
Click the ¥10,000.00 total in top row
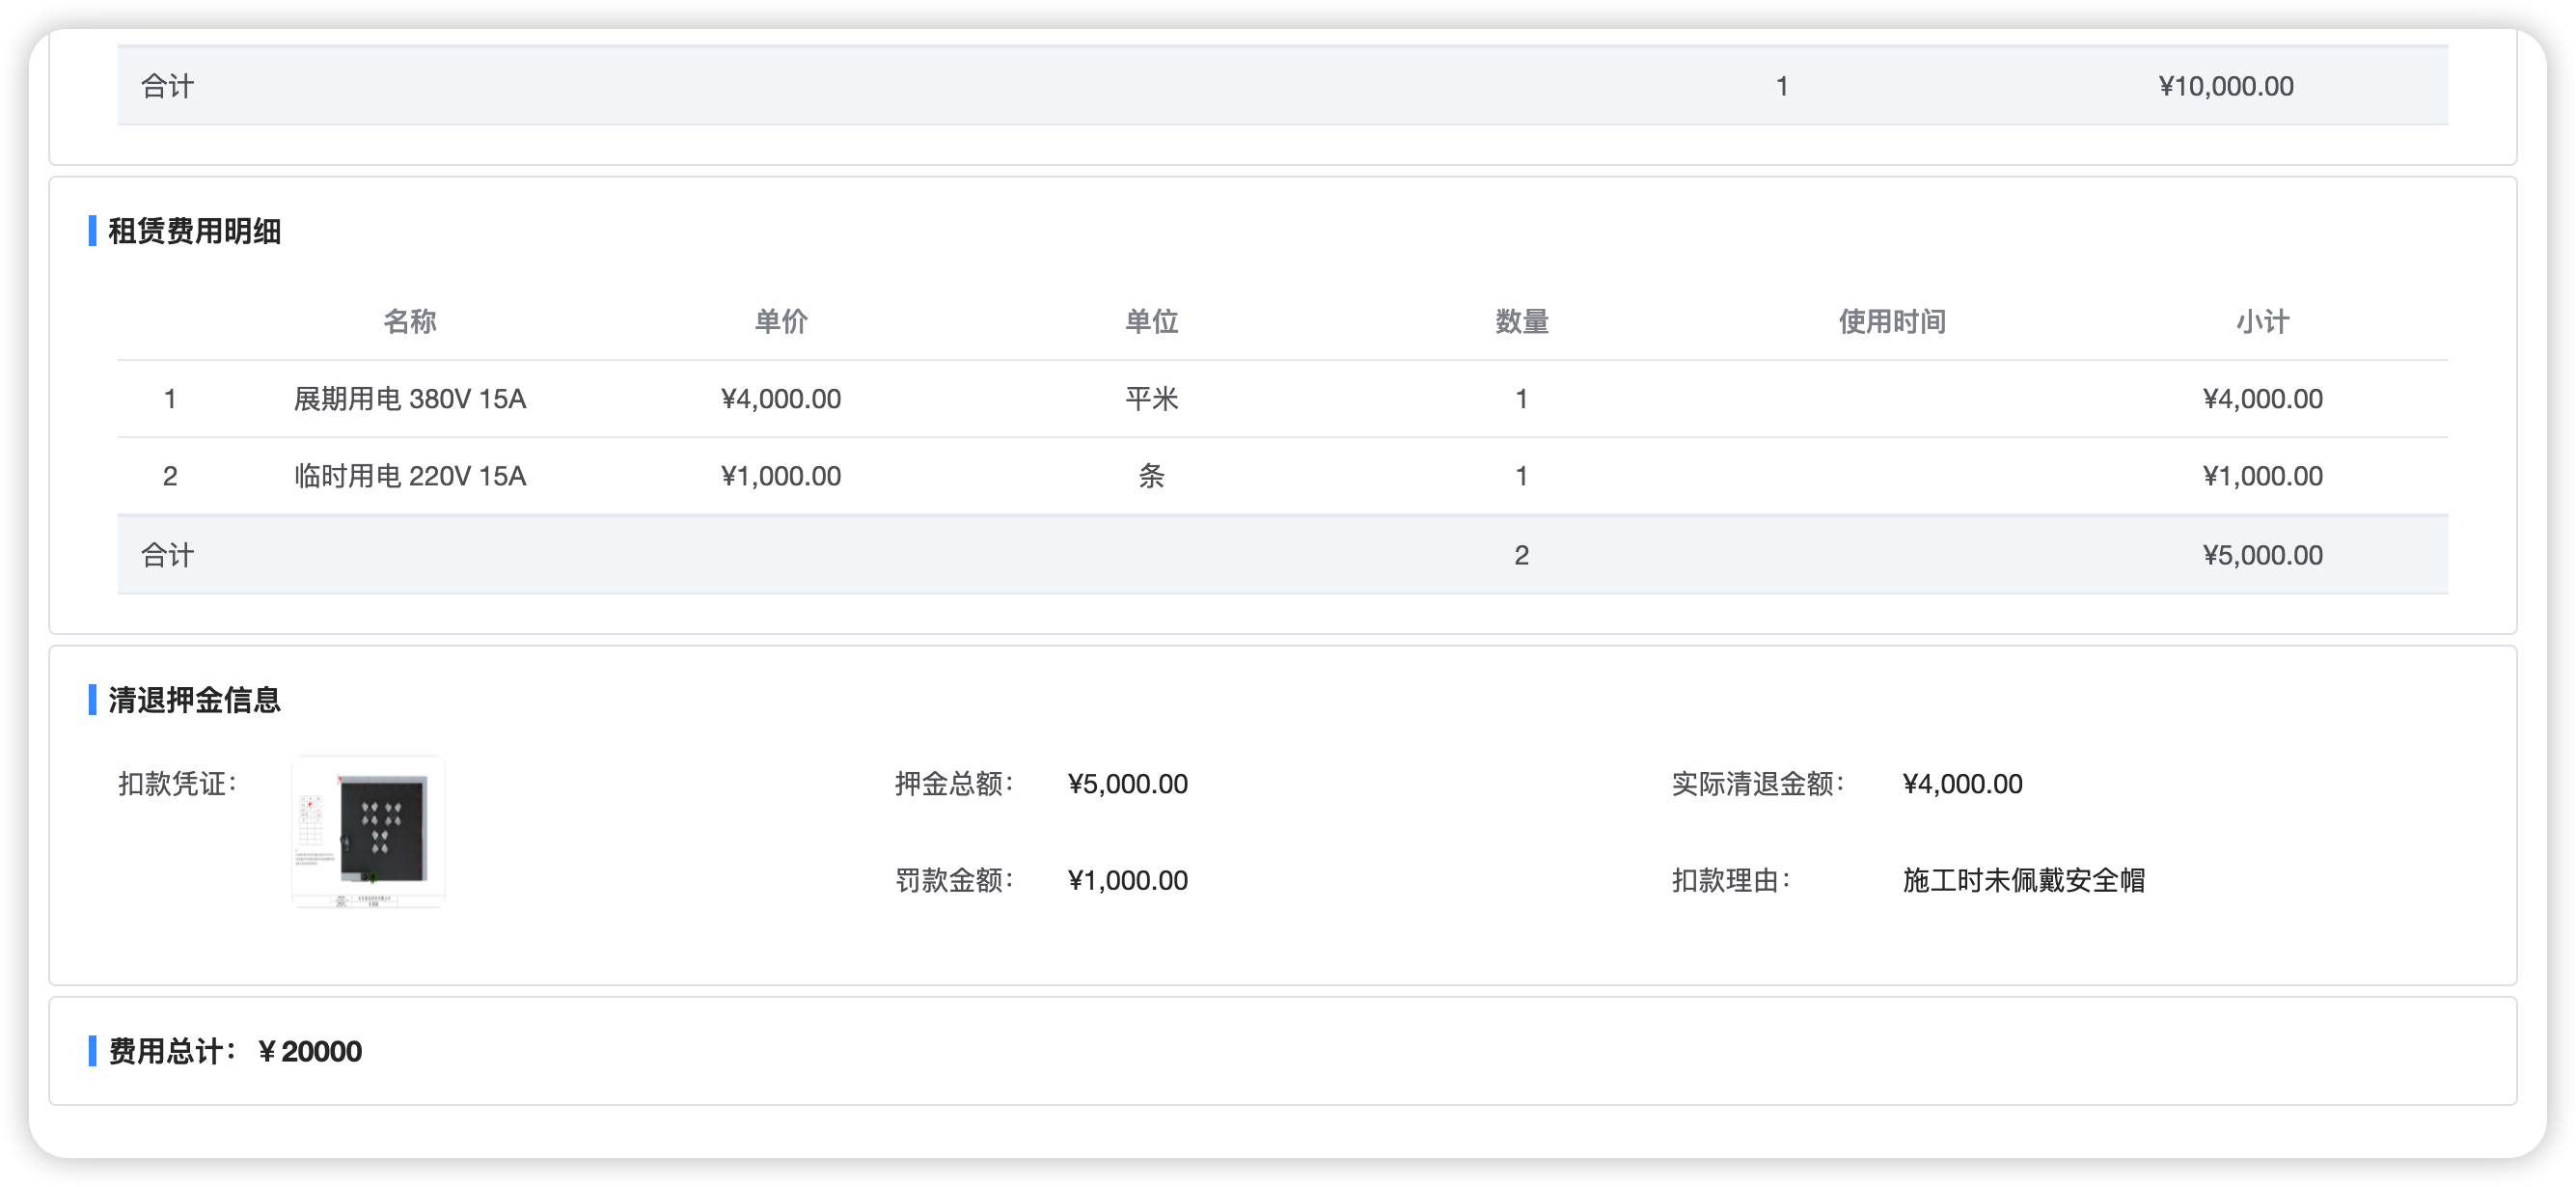[x=2226, y=86]
